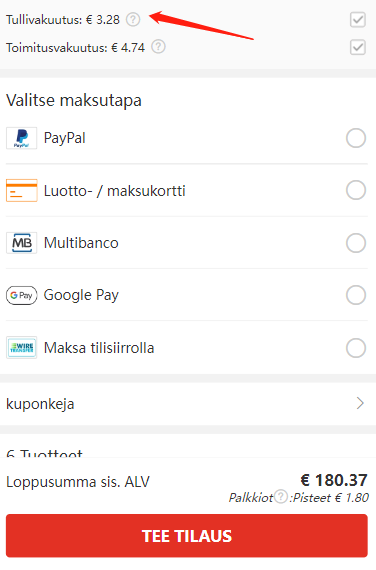
Task: Click the Wire Transfer logo icon
Action: (21, 348)
